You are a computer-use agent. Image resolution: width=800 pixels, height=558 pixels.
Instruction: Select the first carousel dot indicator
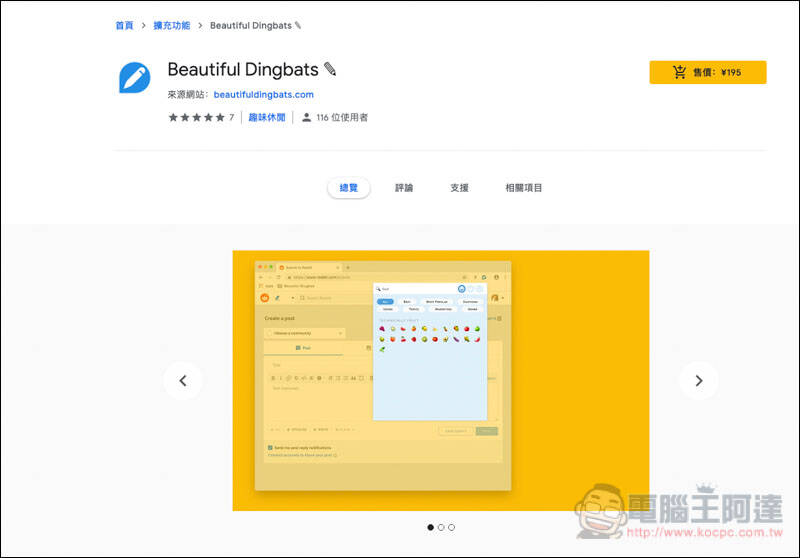click(x=430, y=527)
